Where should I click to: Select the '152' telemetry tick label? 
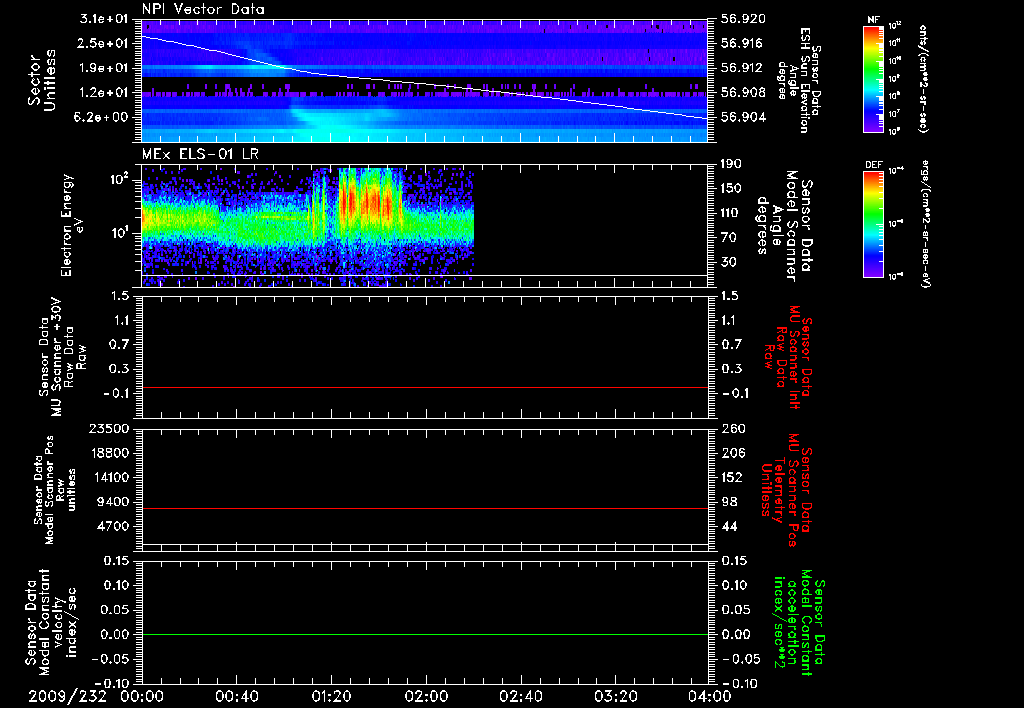click(x=731, y=477)
